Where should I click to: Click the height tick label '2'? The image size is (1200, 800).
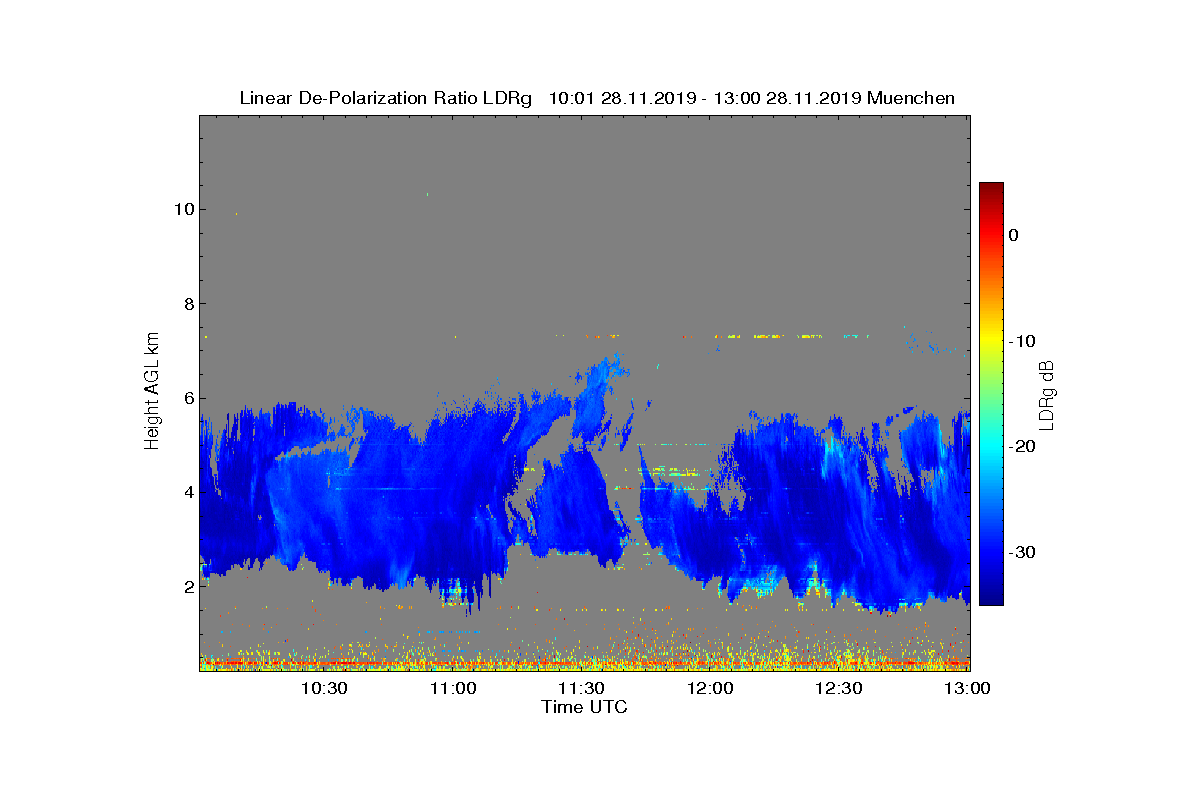click(x=187, y=587)
